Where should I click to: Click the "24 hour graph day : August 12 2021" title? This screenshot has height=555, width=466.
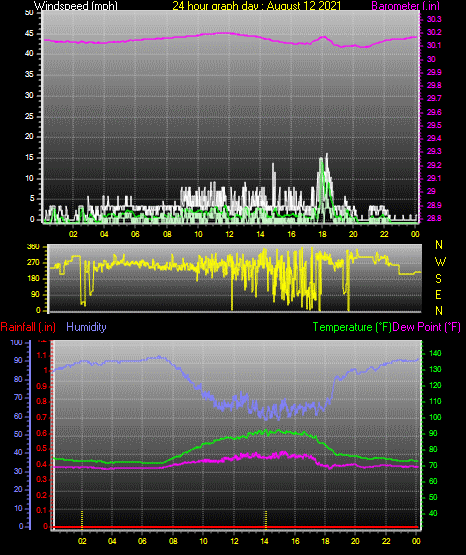click(x=257, y=6)
